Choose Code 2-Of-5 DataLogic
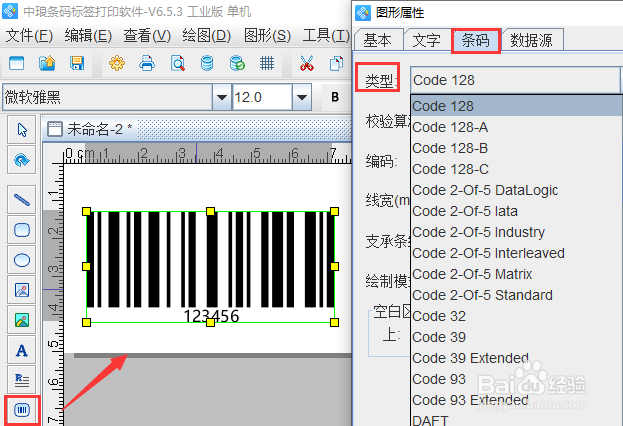 [516, 190]
